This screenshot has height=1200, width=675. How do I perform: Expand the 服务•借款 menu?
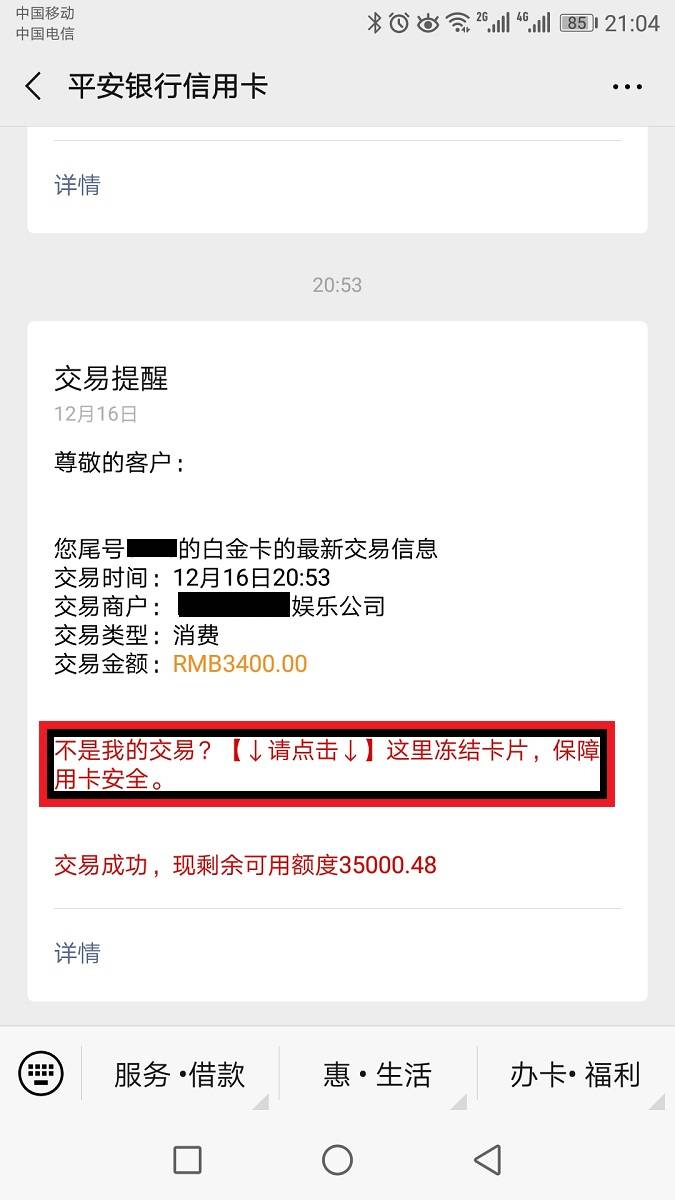point(179,1075)
